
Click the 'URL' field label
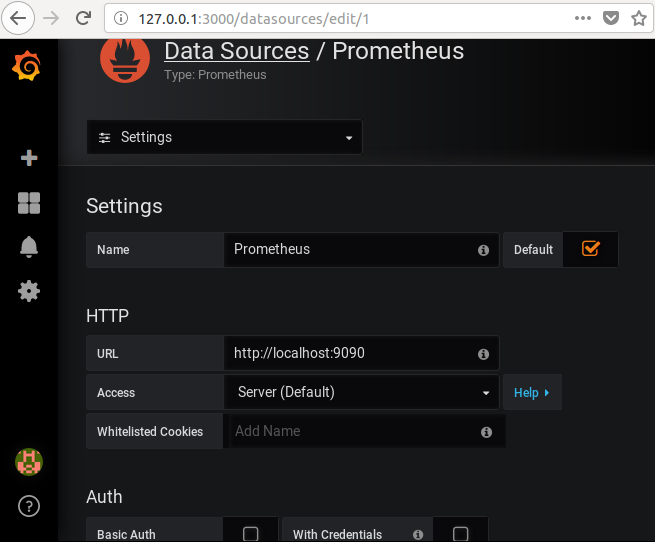coord(107,354)
